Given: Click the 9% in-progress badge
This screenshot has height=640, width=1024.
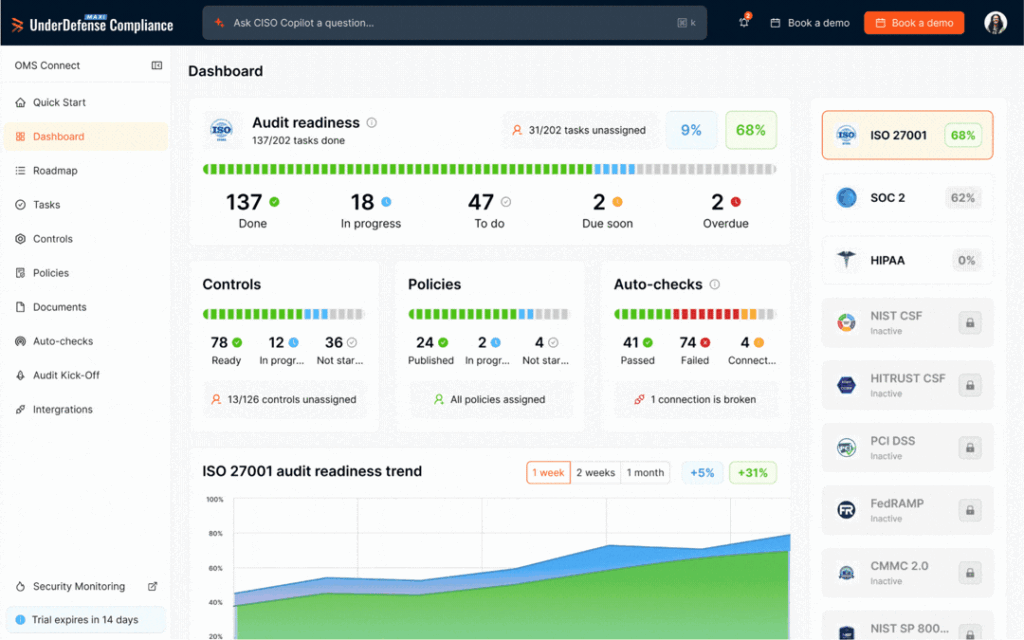Looking at the screenshot, I should click(691, 130).
